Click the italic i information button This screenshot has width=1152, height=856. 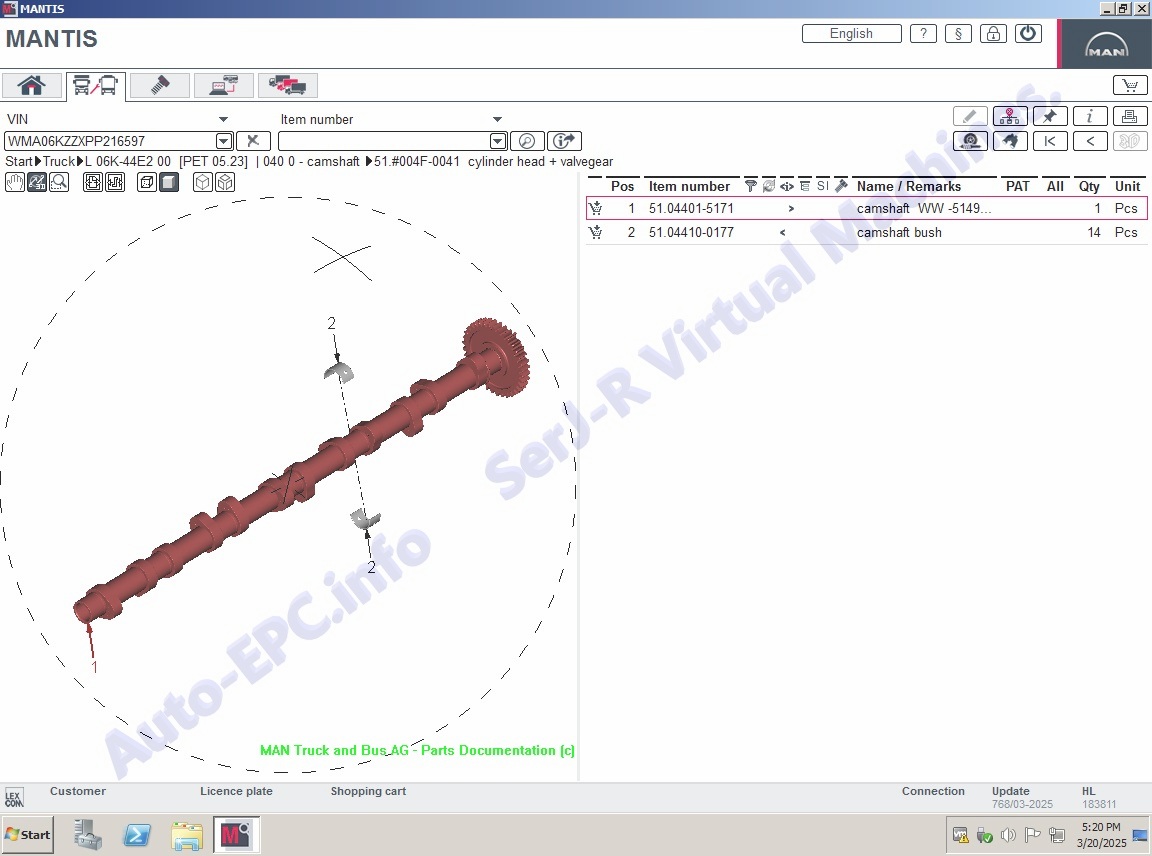coord(1090,116)
